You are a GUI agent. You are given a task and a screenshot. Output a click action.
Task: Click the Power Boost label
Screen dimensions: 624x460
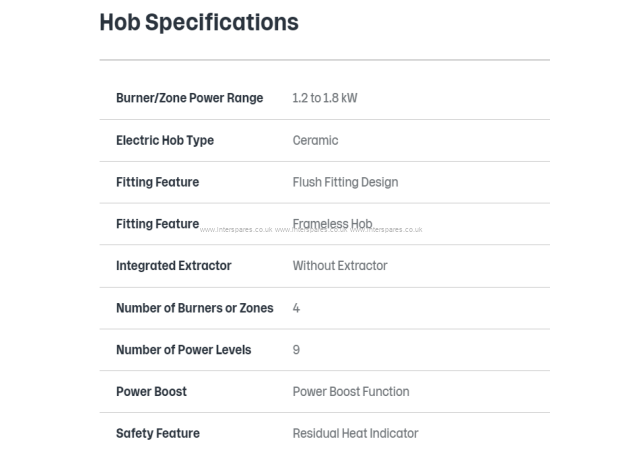point(151,391)
